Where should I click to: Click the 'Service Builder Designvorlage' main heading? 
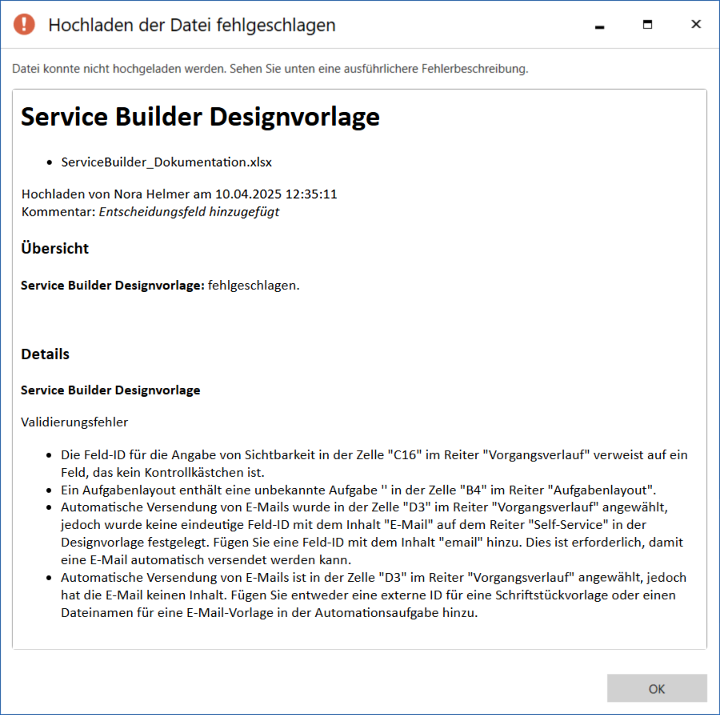(x=200, y=116)
